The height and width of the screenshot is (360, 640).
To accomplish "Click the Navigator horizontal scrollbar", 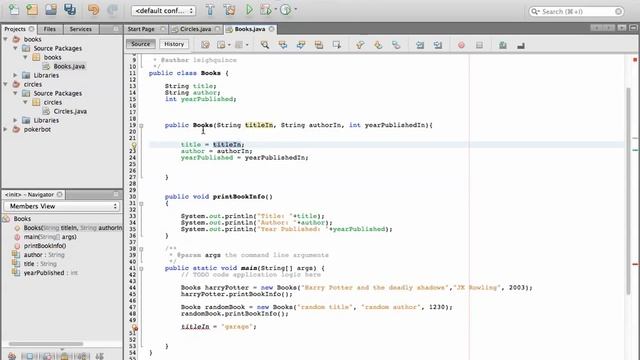I will [46, 344].
